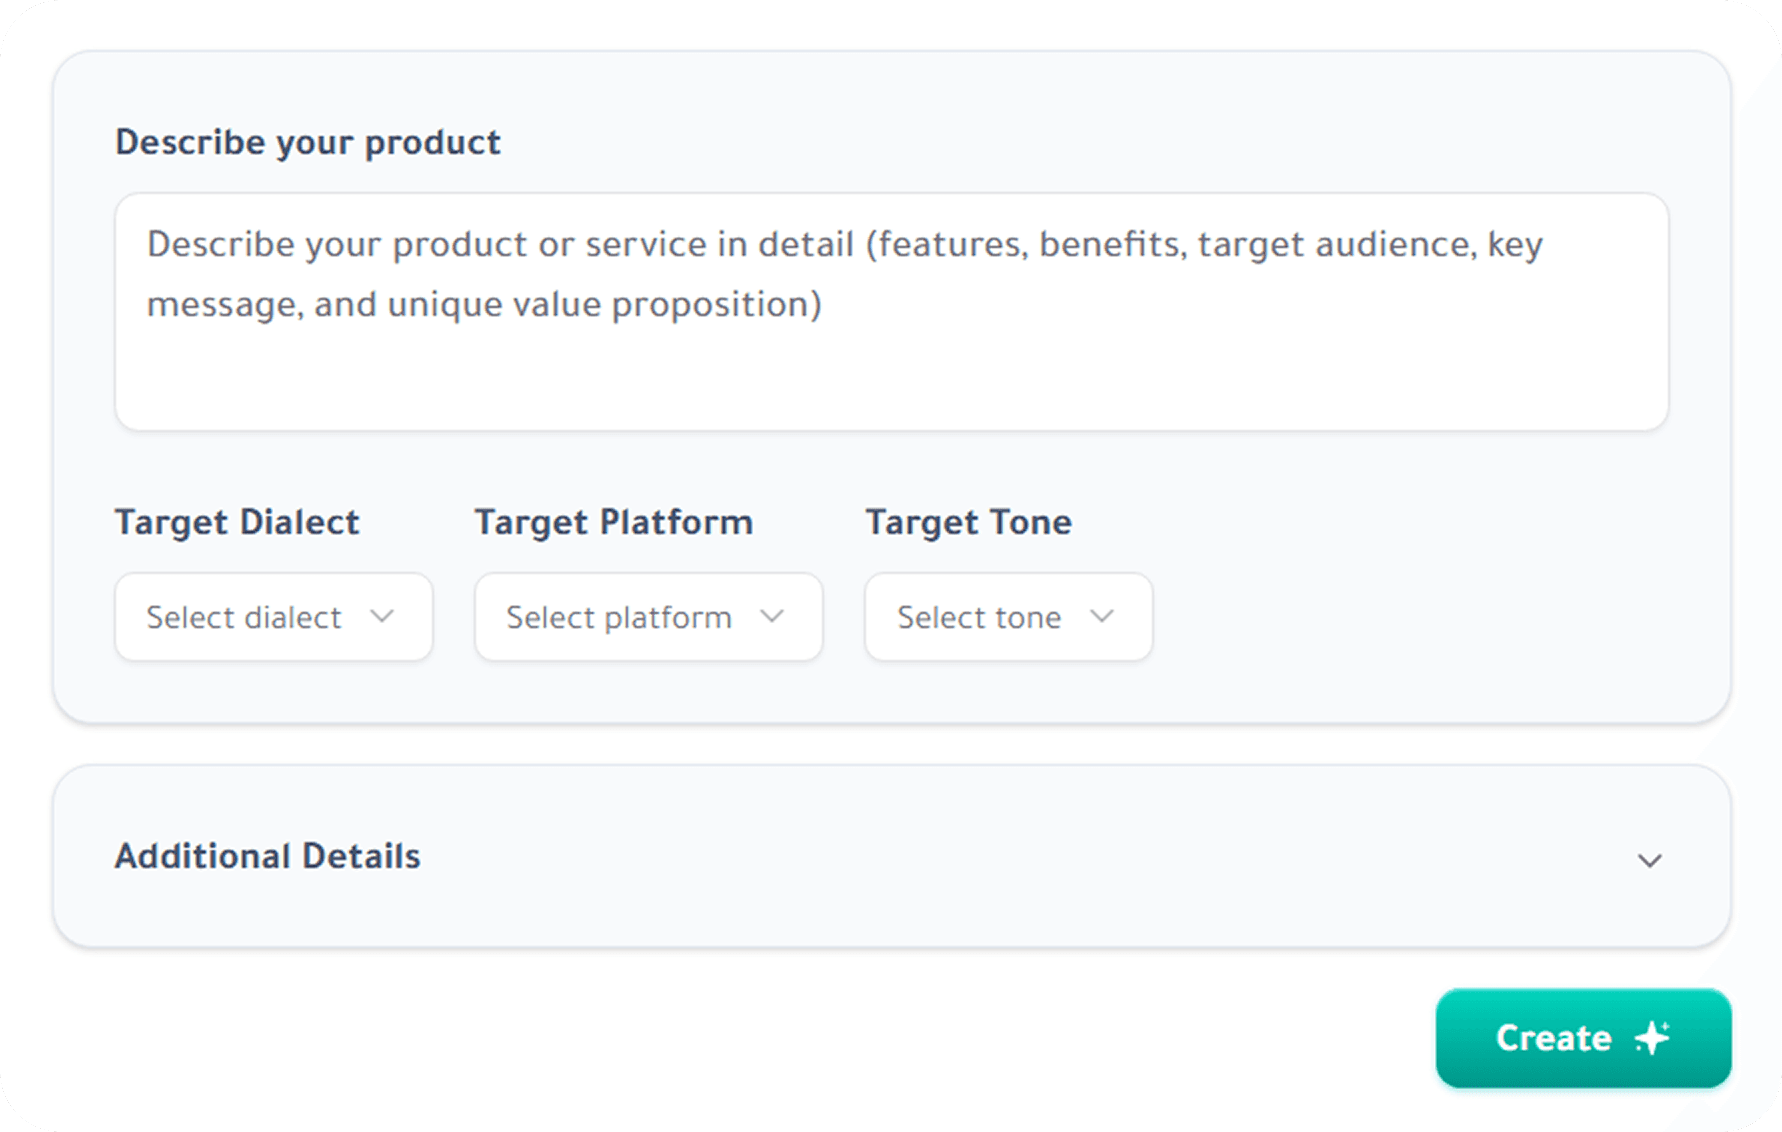Click the Create button

[1583, 1038]
